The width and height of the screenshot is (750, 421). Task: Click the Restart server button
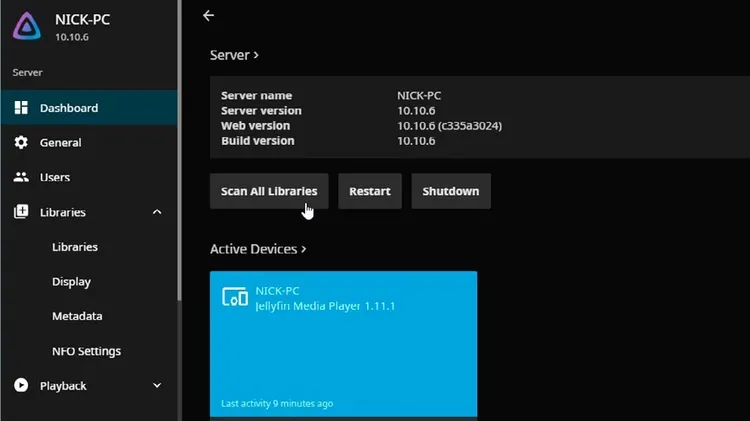pyautogui.click(x=370, y=191)
